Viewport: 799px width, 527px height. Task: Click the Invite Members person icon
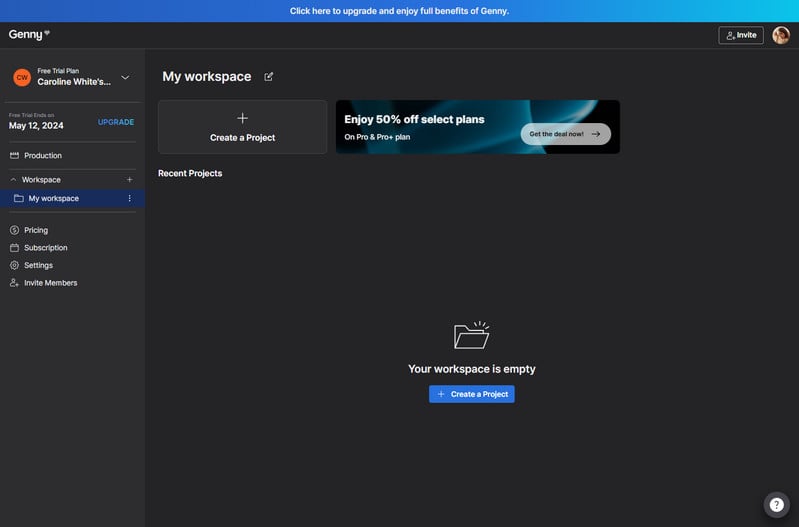(14, 283)
